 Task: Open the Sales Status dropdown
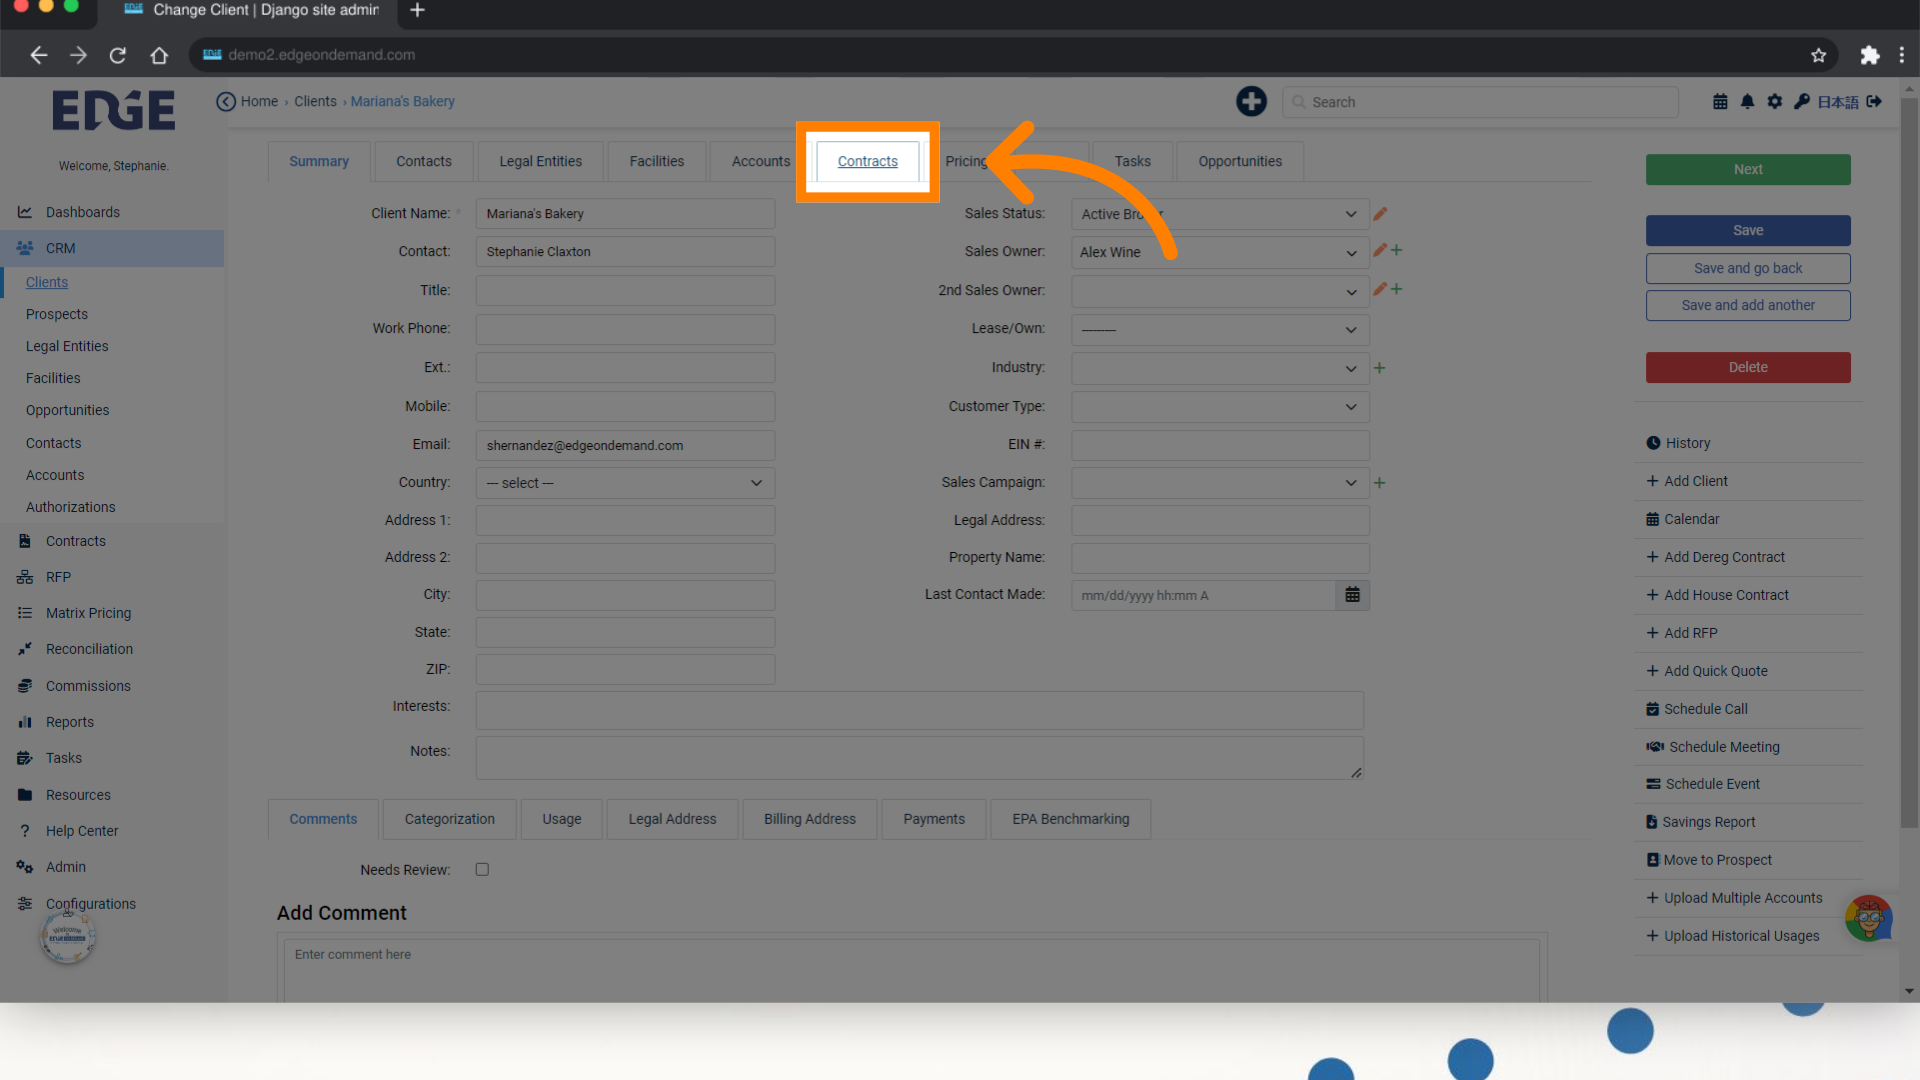1220,214
